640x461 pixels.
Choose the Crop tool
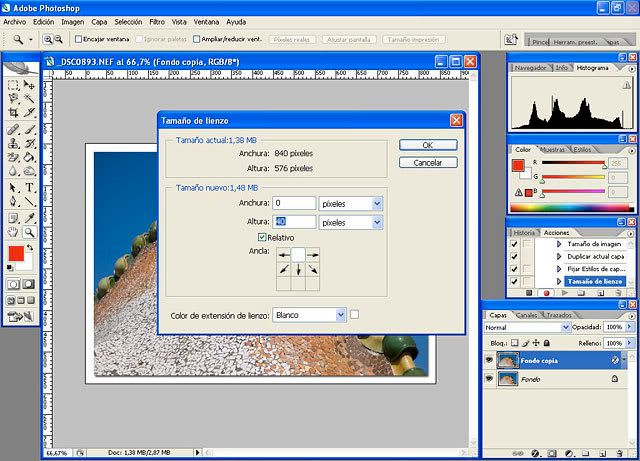pyautogui.click(x=13, y=112)
